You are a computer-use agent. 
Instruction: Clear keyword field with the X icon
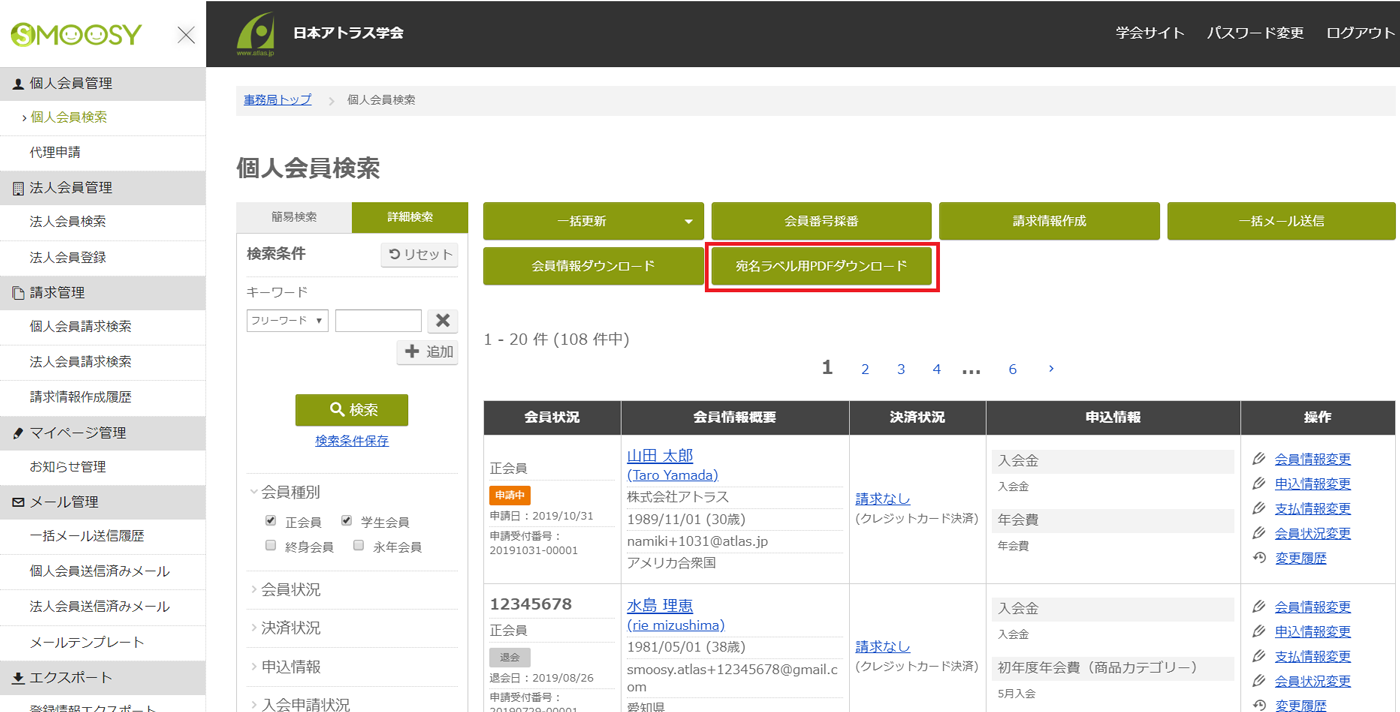pyautogui.click(x=442, y=321)
